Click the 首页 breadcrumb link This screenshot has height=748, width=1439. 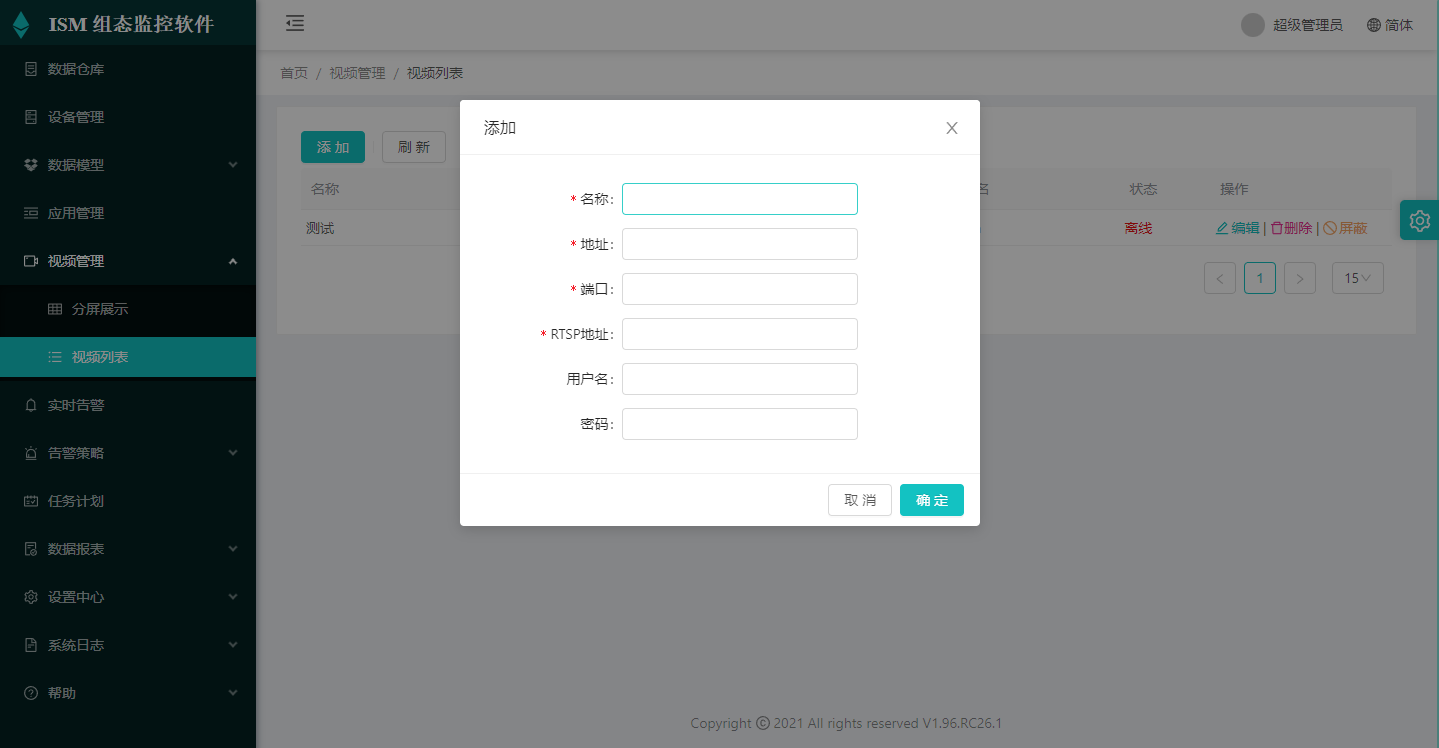[294, 73]
